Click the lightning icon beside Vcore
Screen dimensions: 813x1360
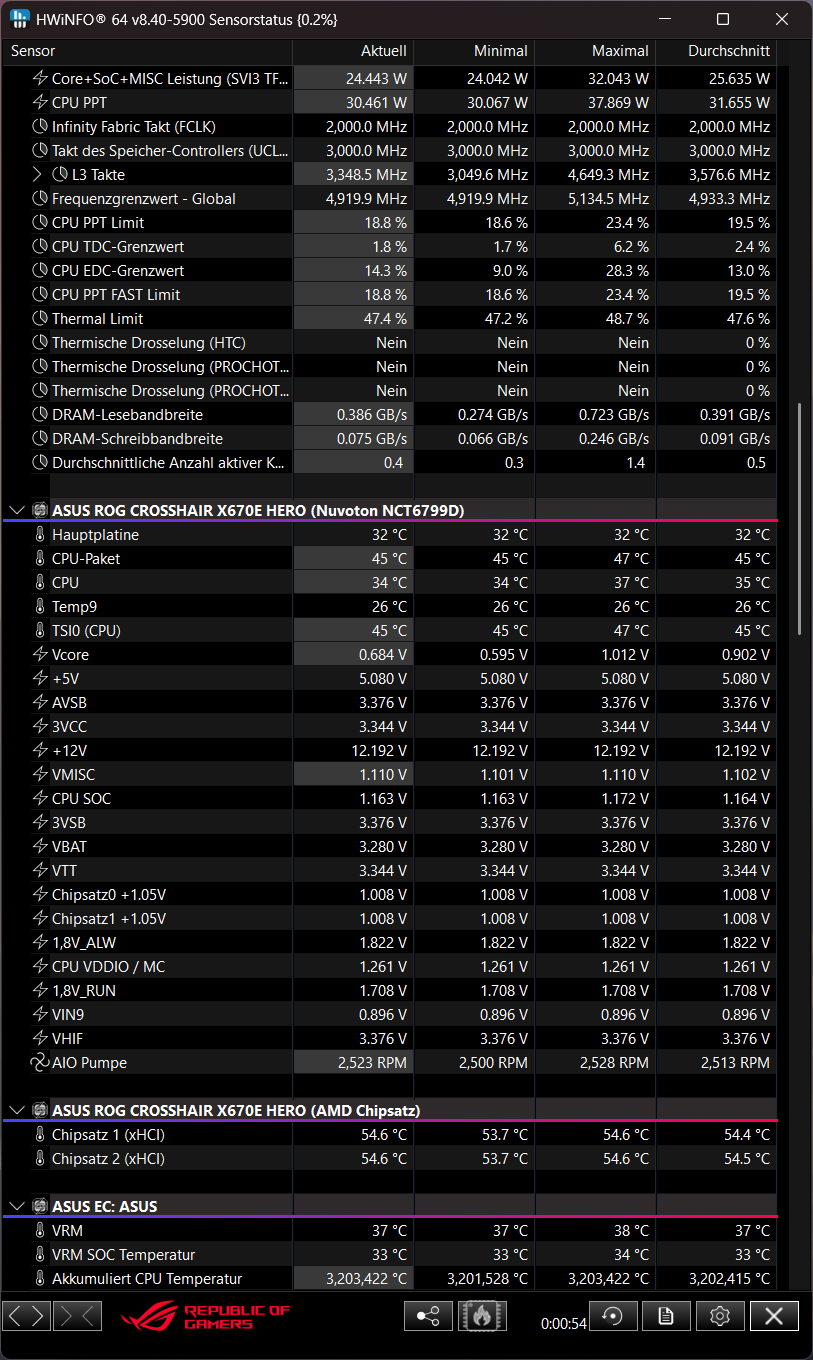tap(40, 654)
